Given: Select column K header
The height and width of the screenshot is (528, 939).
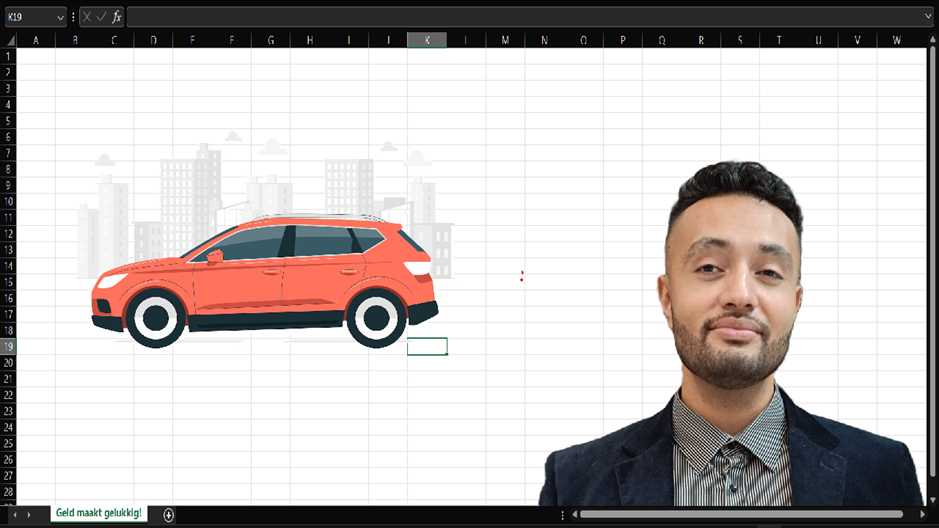Looking at the screenshot, I should pyautogui.click(x=427, y=40).
